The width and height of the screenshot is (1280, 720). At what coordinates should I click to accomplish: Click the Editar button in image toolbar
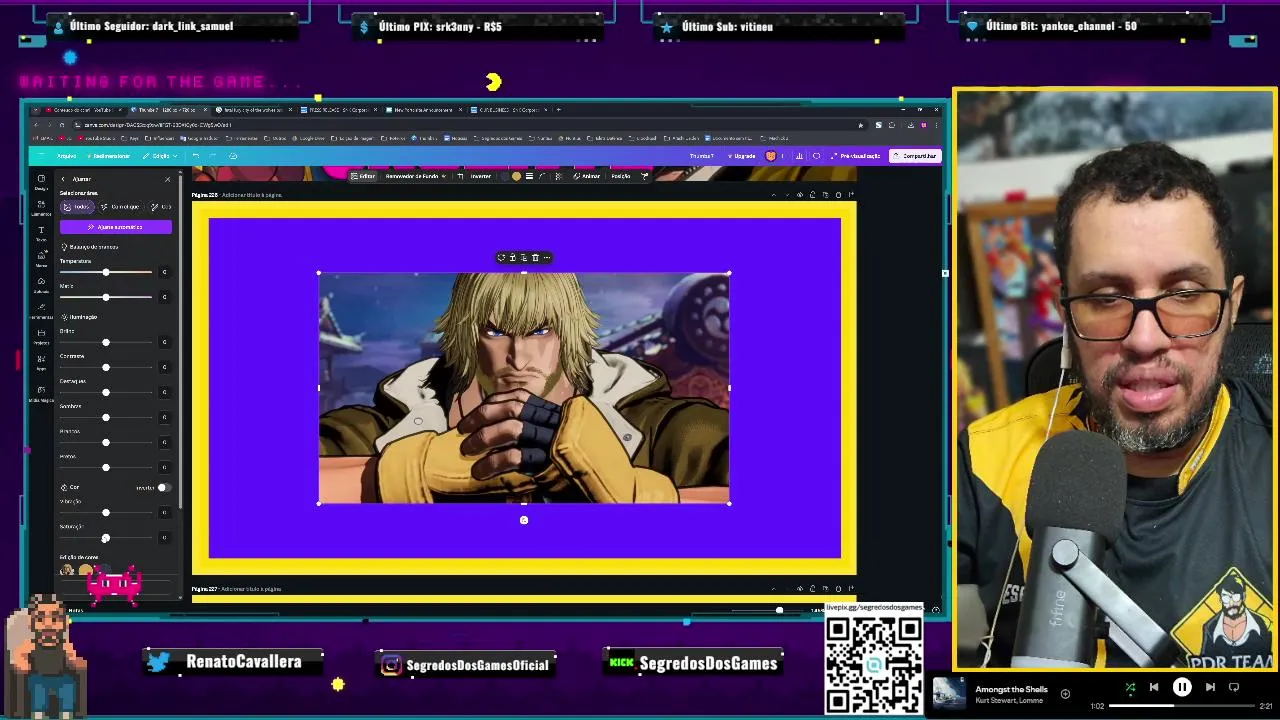point(363,176)
